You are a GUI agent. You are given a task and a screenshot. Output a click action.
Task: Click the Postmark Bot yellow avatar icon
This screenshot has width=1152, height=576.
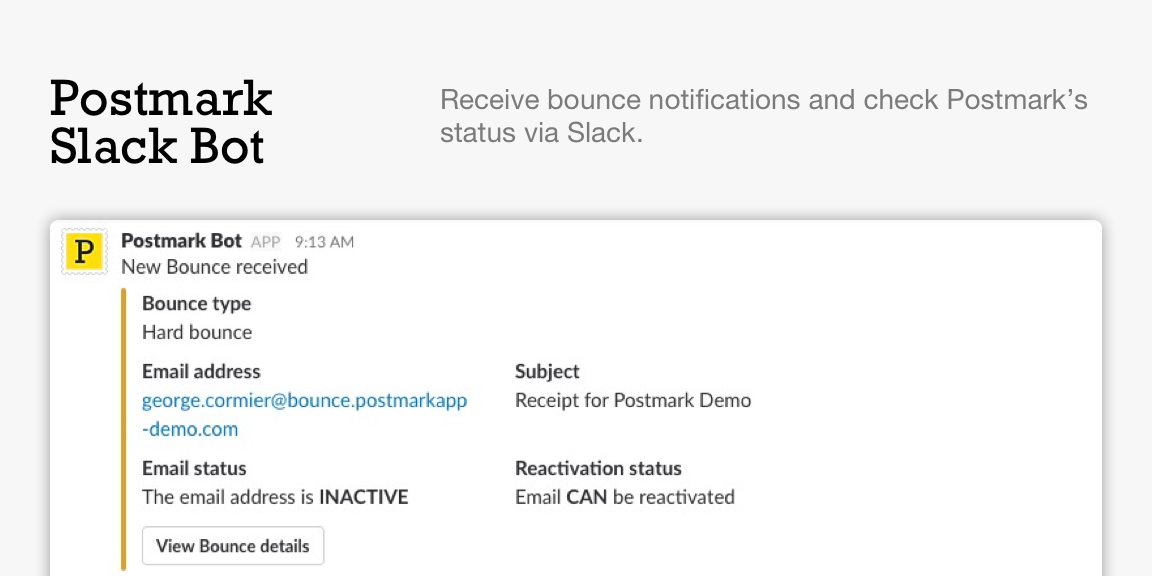(84, 251)
